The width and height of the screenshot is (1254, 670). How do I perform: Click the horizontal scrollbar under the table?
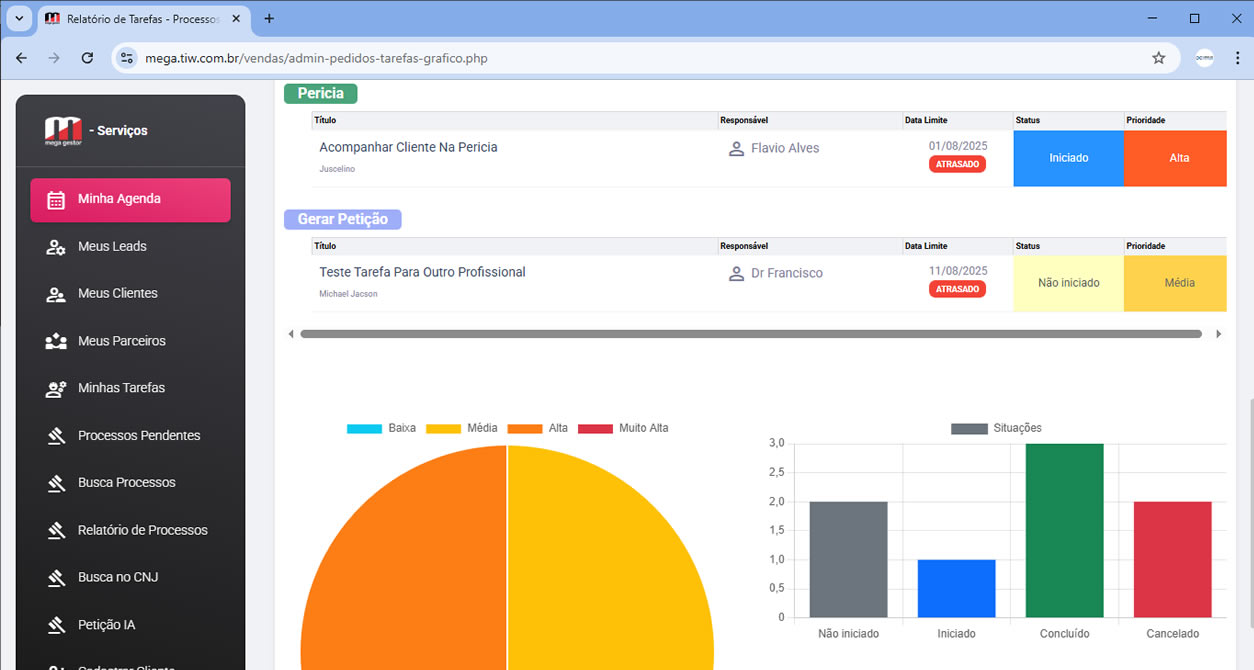(751, 334)
